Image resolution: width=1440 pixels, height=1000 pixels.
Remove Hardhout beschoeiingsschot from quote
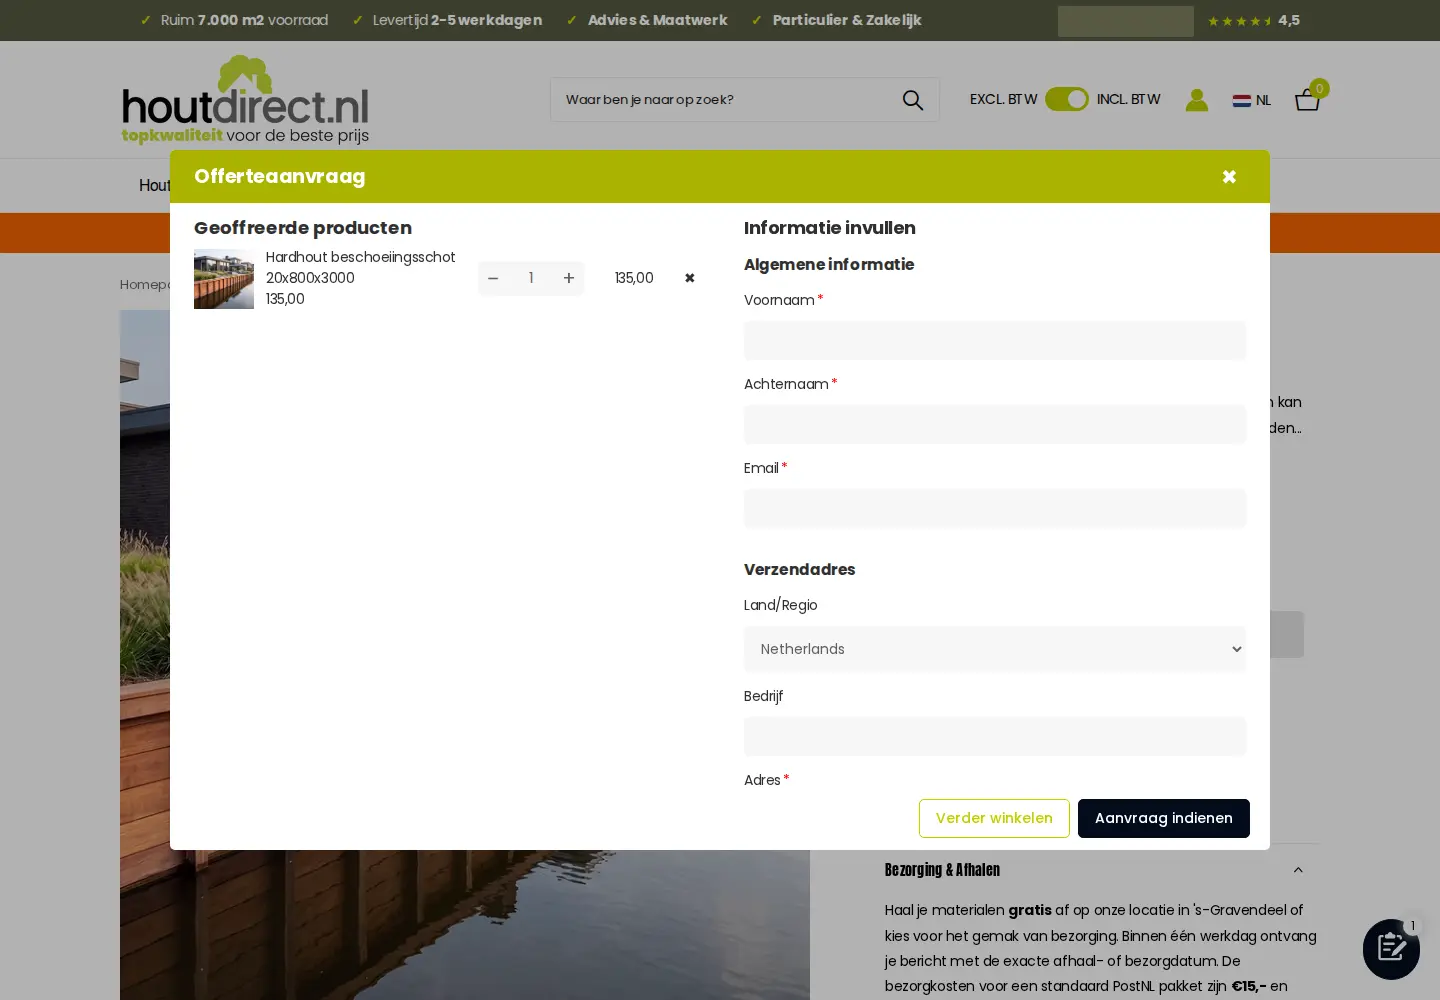[689, 278]
